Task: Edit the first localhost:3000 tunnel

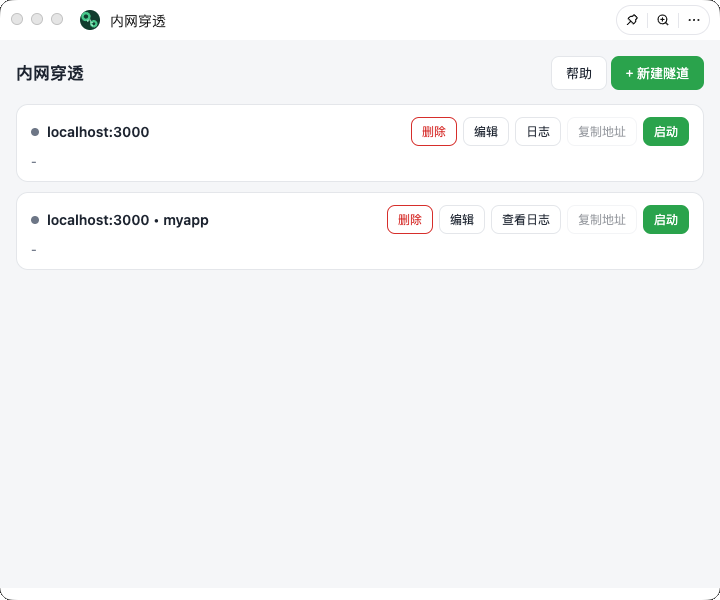Action: [x=486, y=132]
